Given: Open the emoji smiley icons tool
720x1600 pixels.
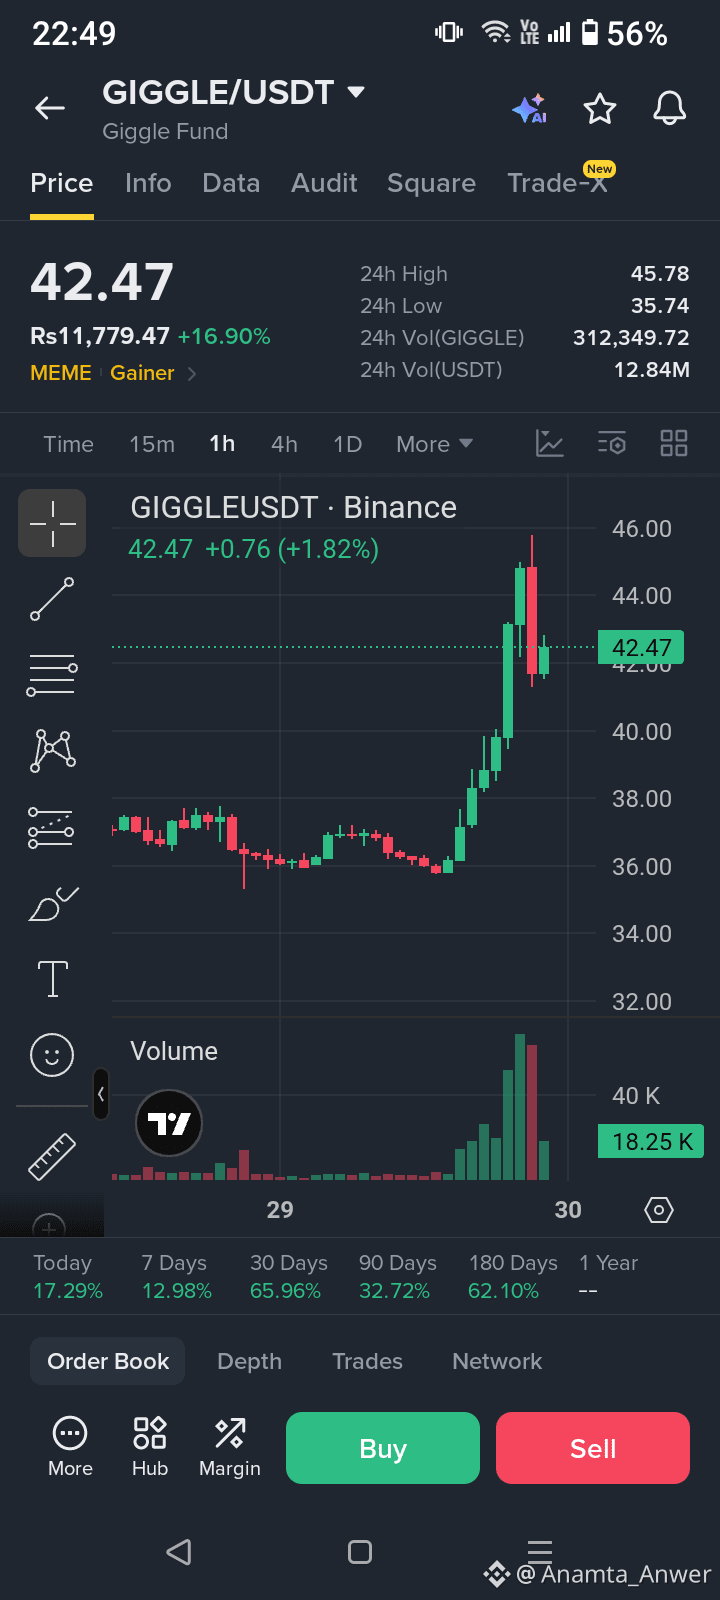Looking at the screenshot, I should (52, 1054).
